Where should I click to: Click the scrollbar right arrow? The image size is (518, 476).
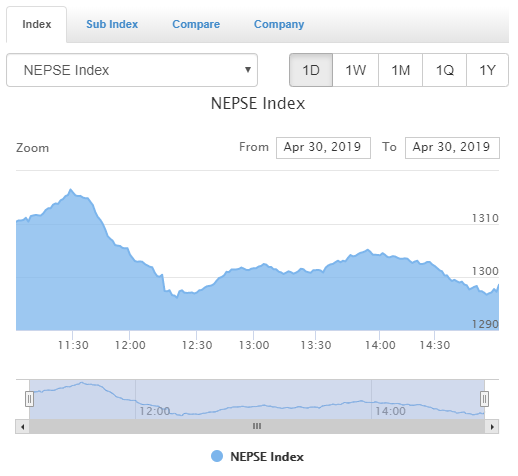click(492, 427)
